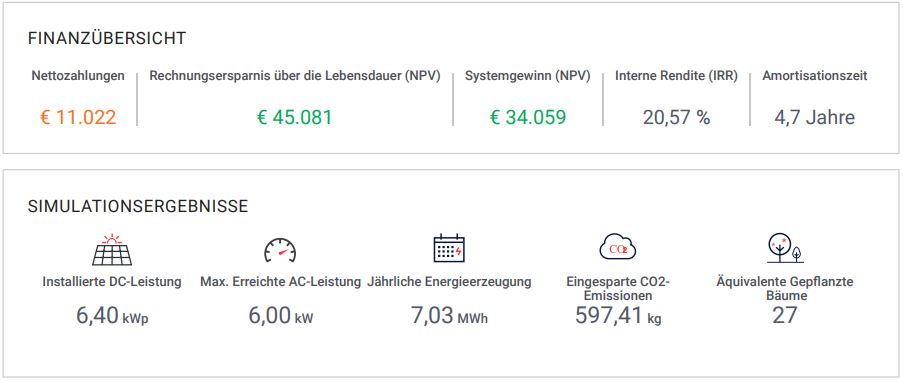The height and width of the screenshot is (382, 903).
Task: Select the SIMULATIONSERGEBNISSE heading
Action: pyautogui.click(x=138, y=206)
